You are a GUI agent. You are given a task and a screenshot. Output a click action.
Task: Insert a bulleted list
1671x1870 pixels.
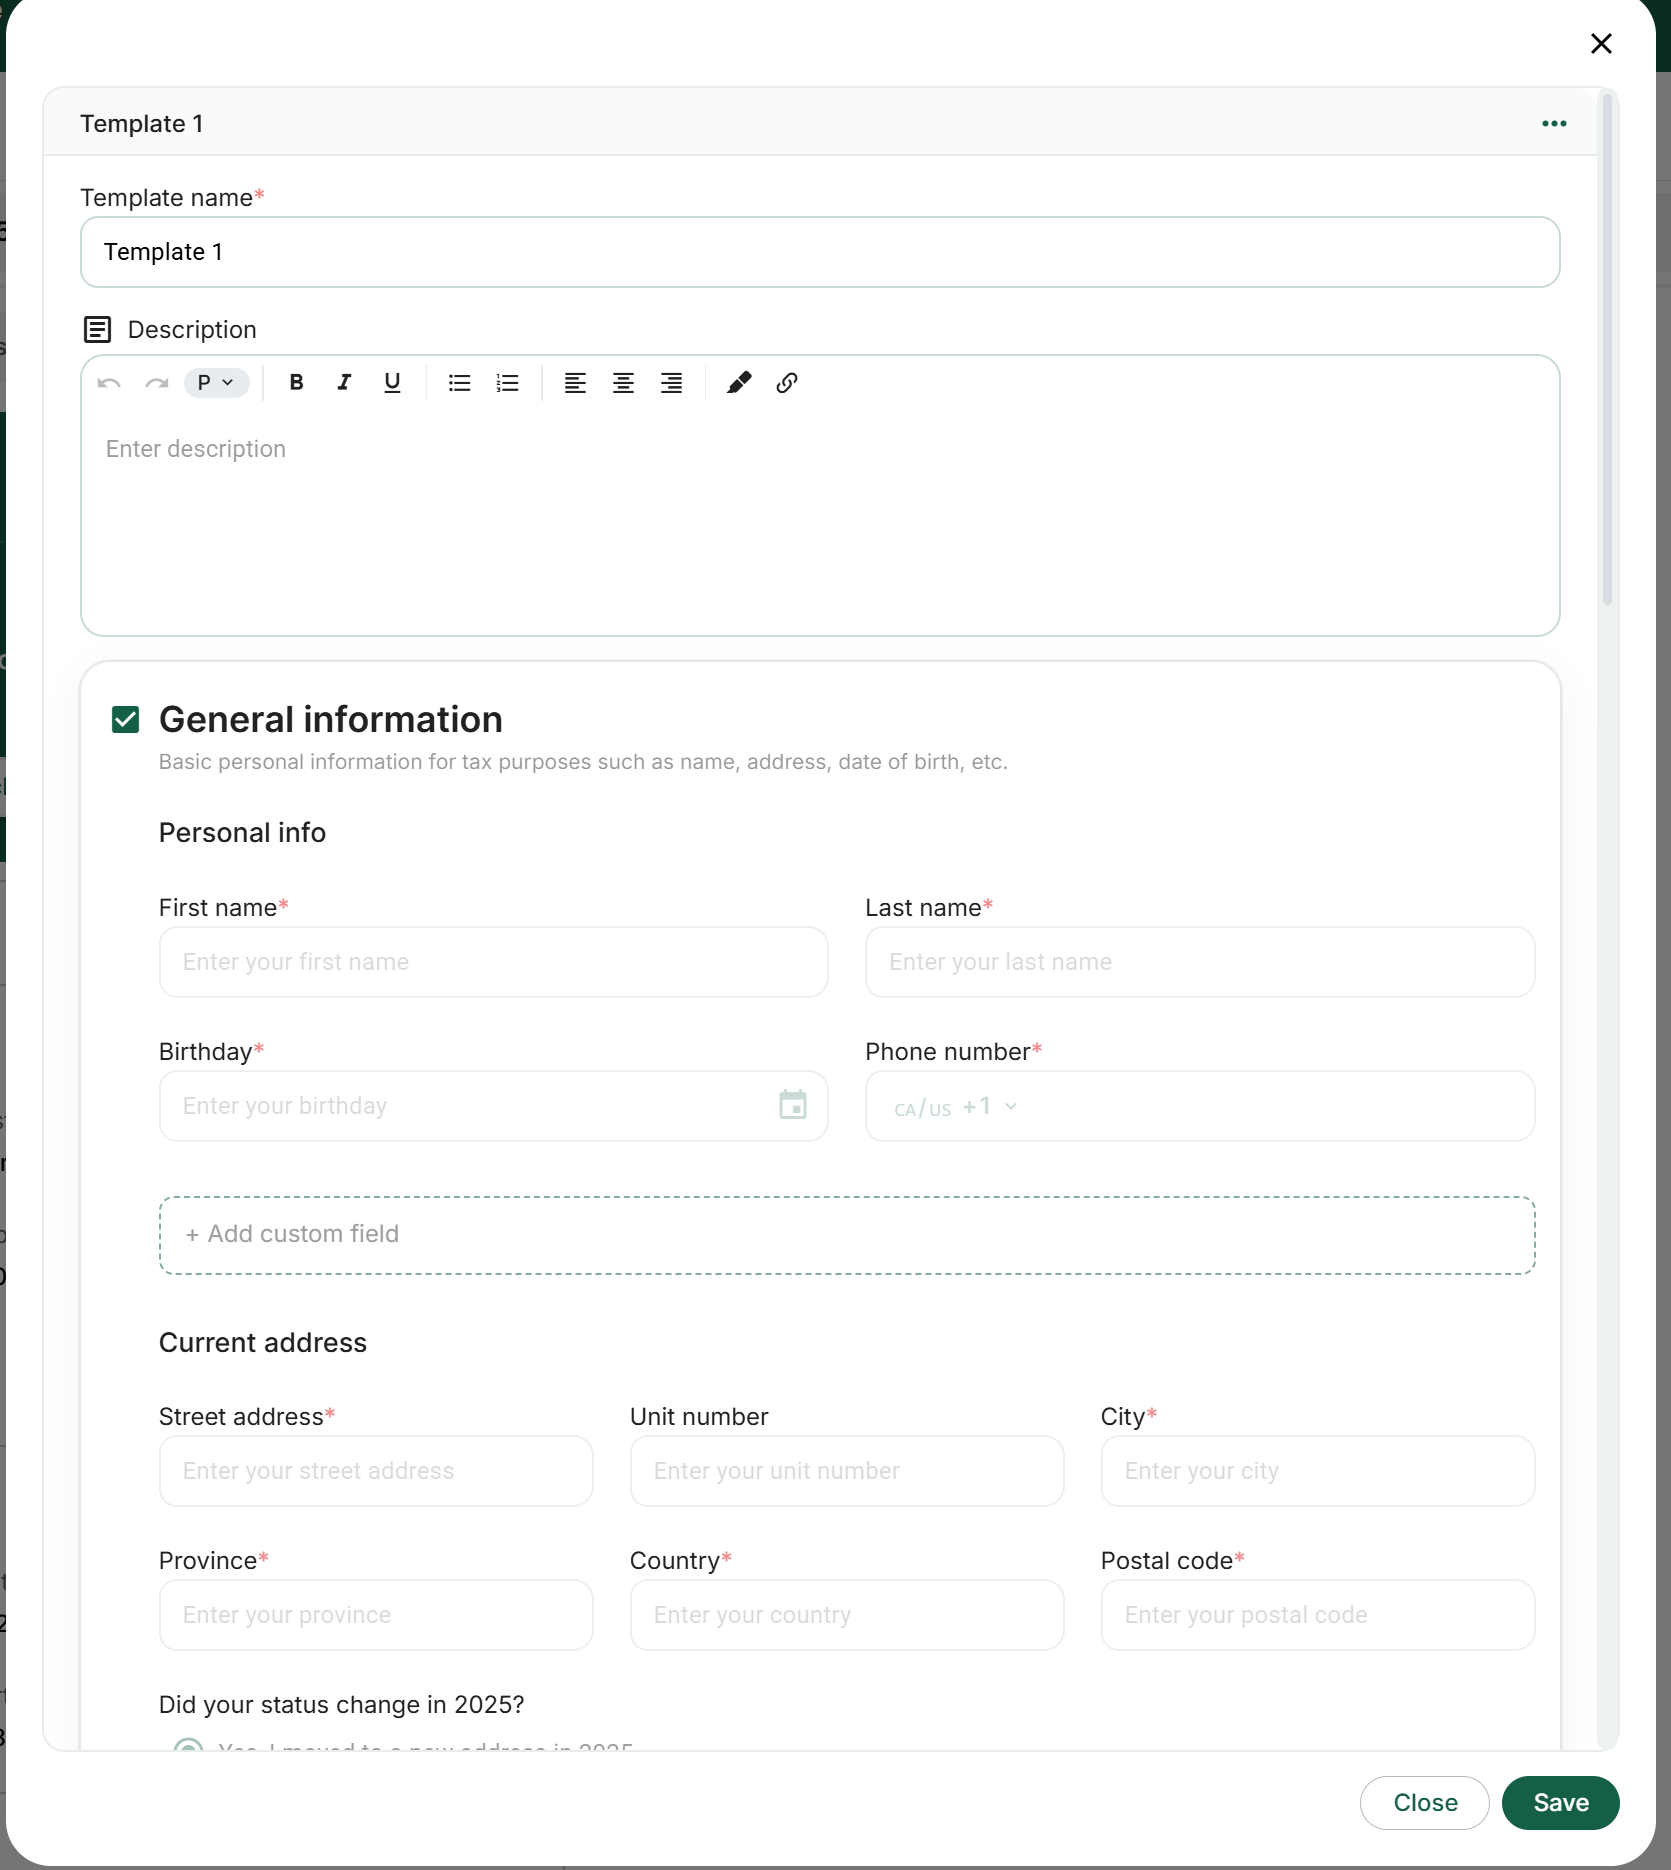click(x=459, y=383)
